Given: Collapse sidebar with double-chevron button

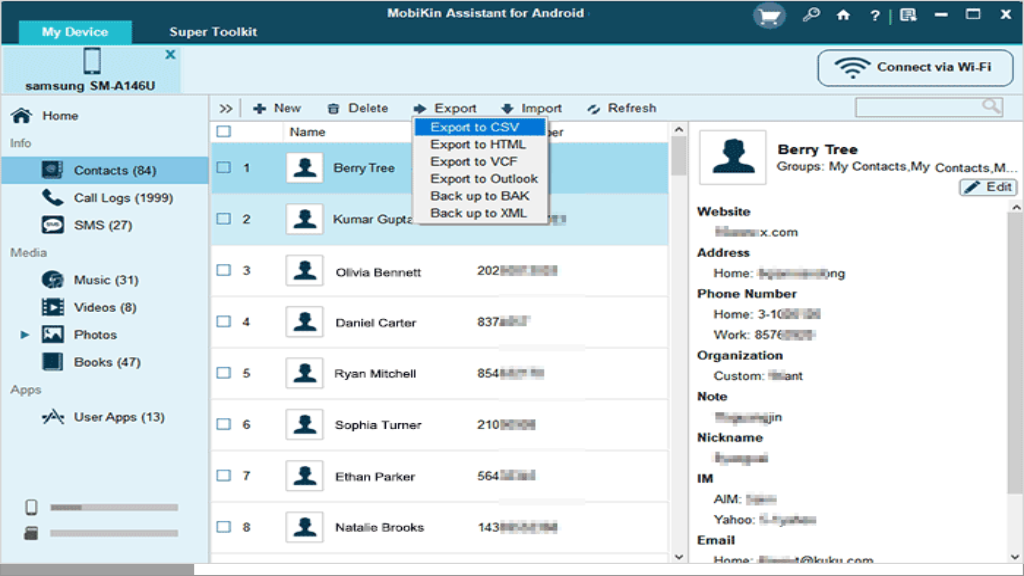Looking at the screenshot, I should pos(225,108).
